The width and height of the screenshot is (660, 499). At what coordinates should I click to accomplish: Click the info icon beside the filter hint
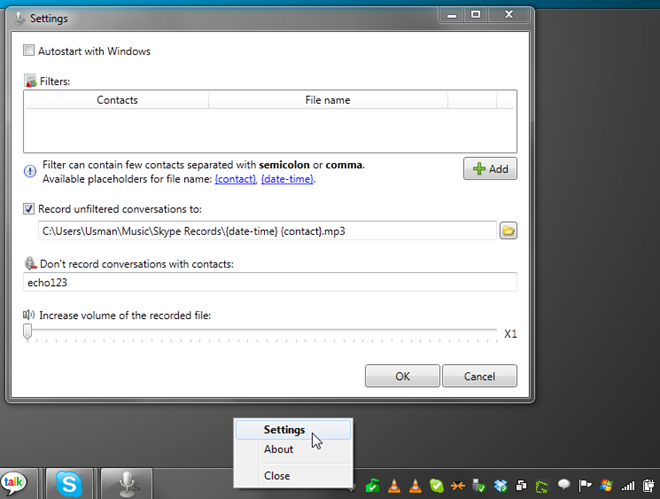coord(30,171)
